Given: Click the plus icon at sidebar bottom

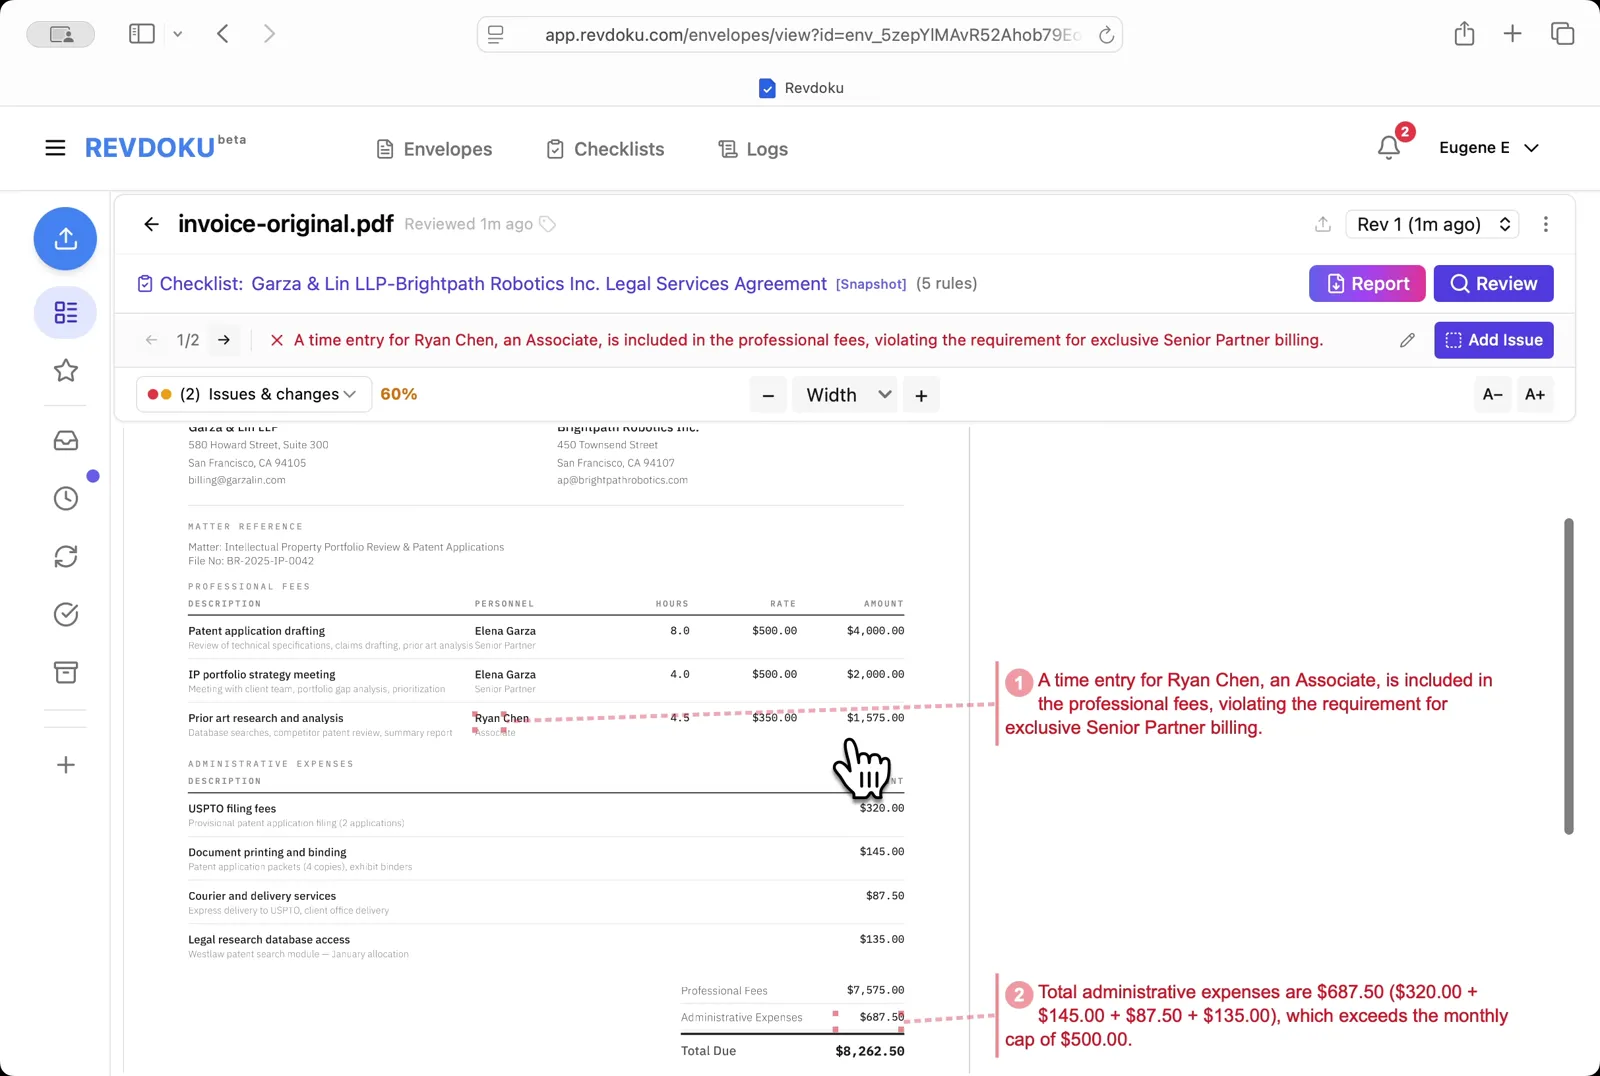Looking at the screenshot, I should click(x=65, y=765).
